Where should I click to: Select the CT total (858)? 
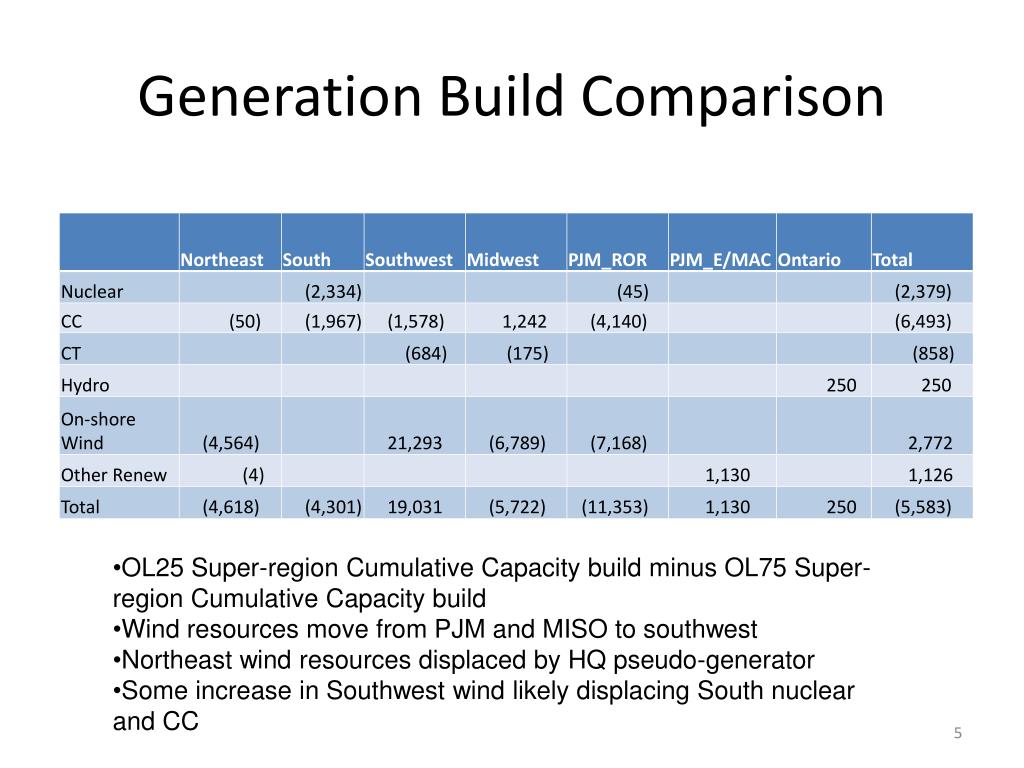pyautogui.click(x=933, y=354)
